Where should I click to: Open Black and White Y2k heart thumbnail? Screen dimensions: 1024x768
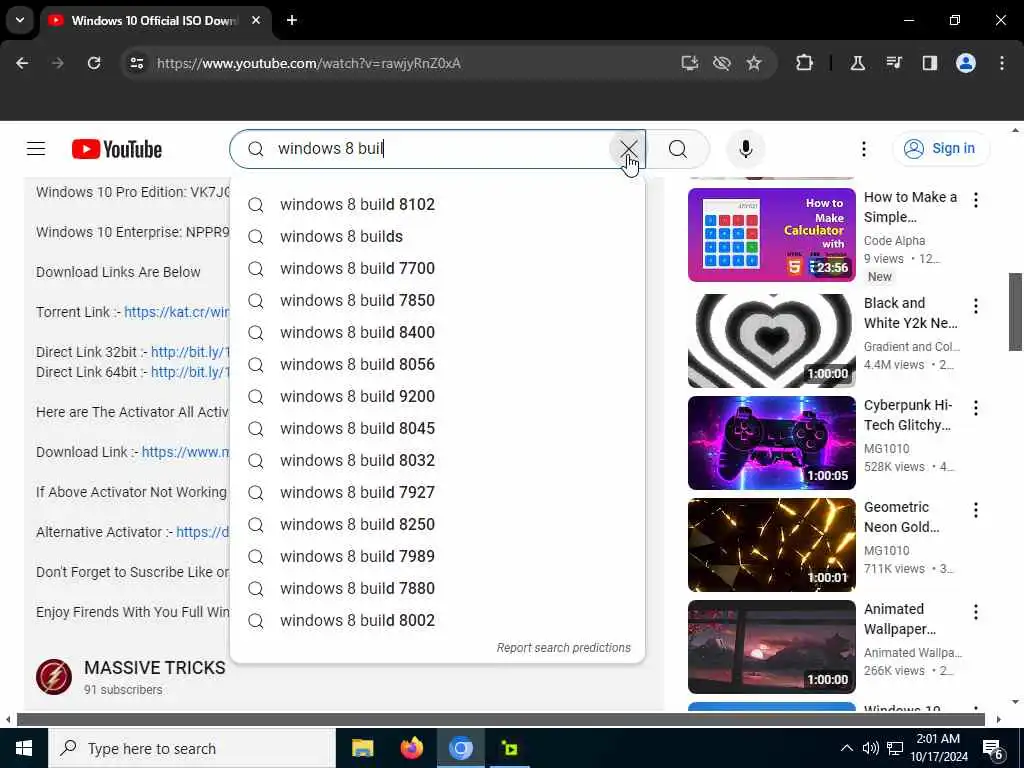tap(771, 341)
